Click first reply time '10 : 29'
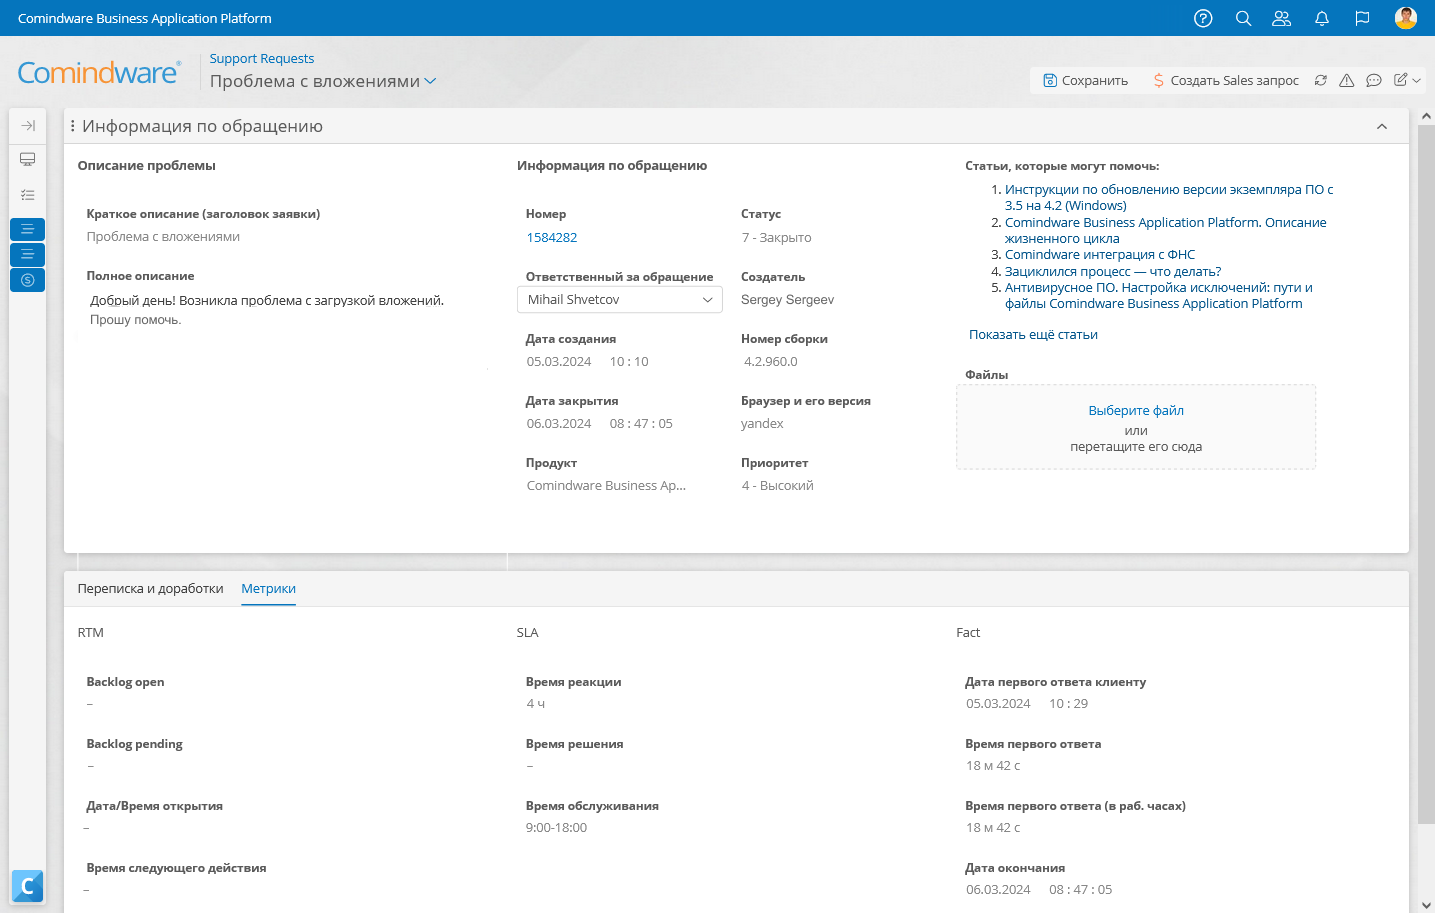The width and height of the screenshot is (1435, 913). click(1068, 704)
